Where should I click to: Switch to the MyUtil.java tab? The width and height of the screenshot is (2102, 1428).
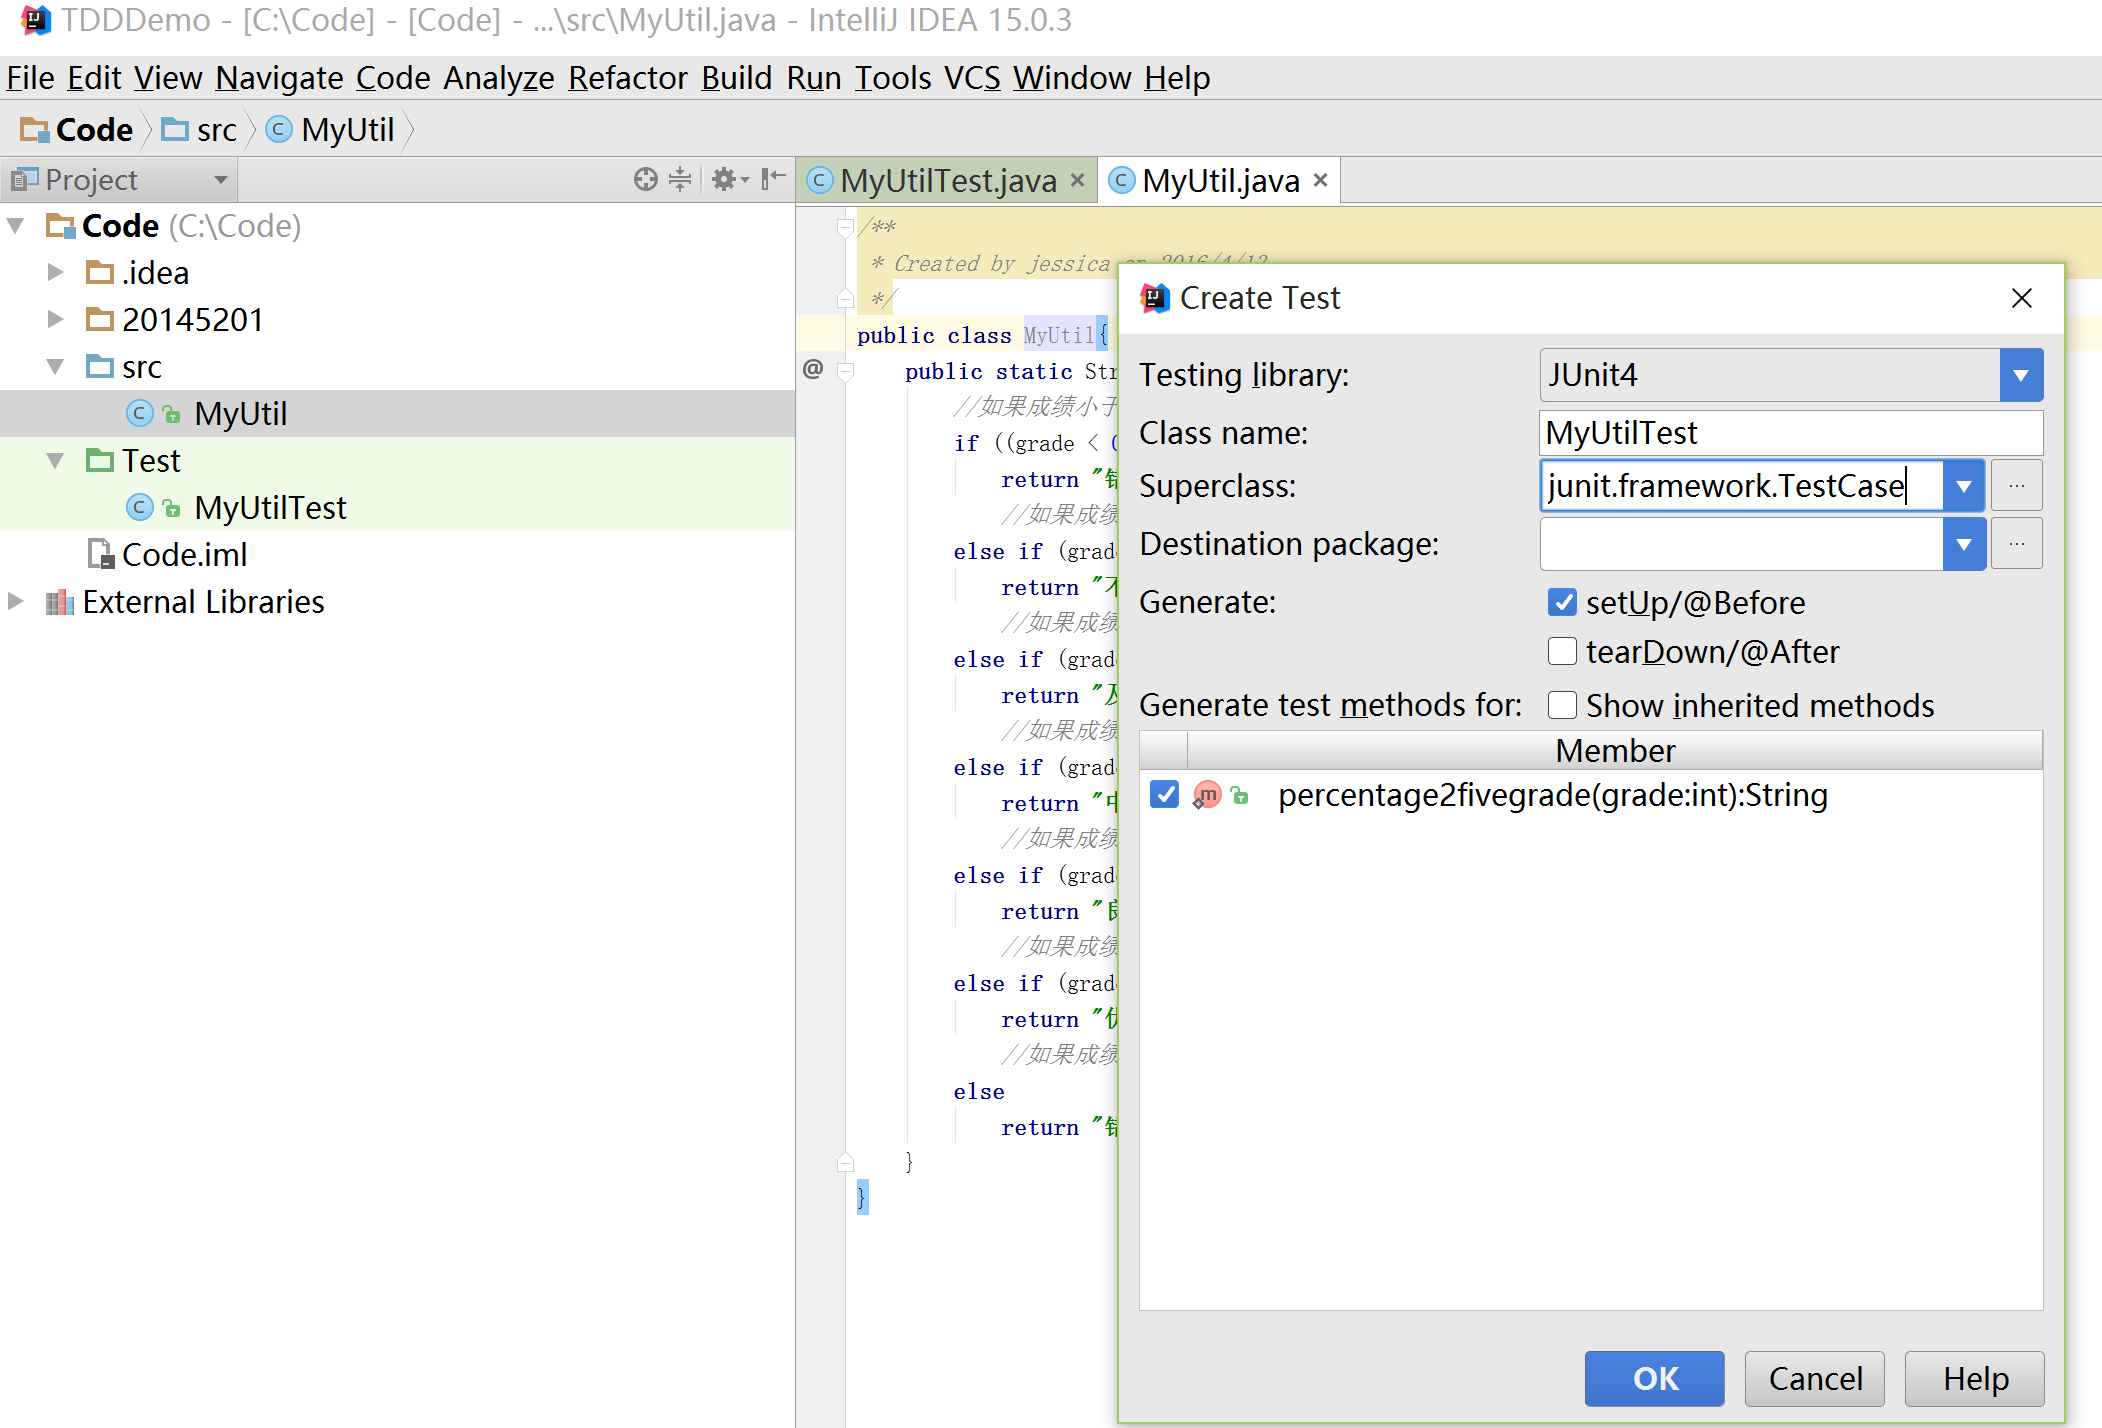click(1220, 180)
